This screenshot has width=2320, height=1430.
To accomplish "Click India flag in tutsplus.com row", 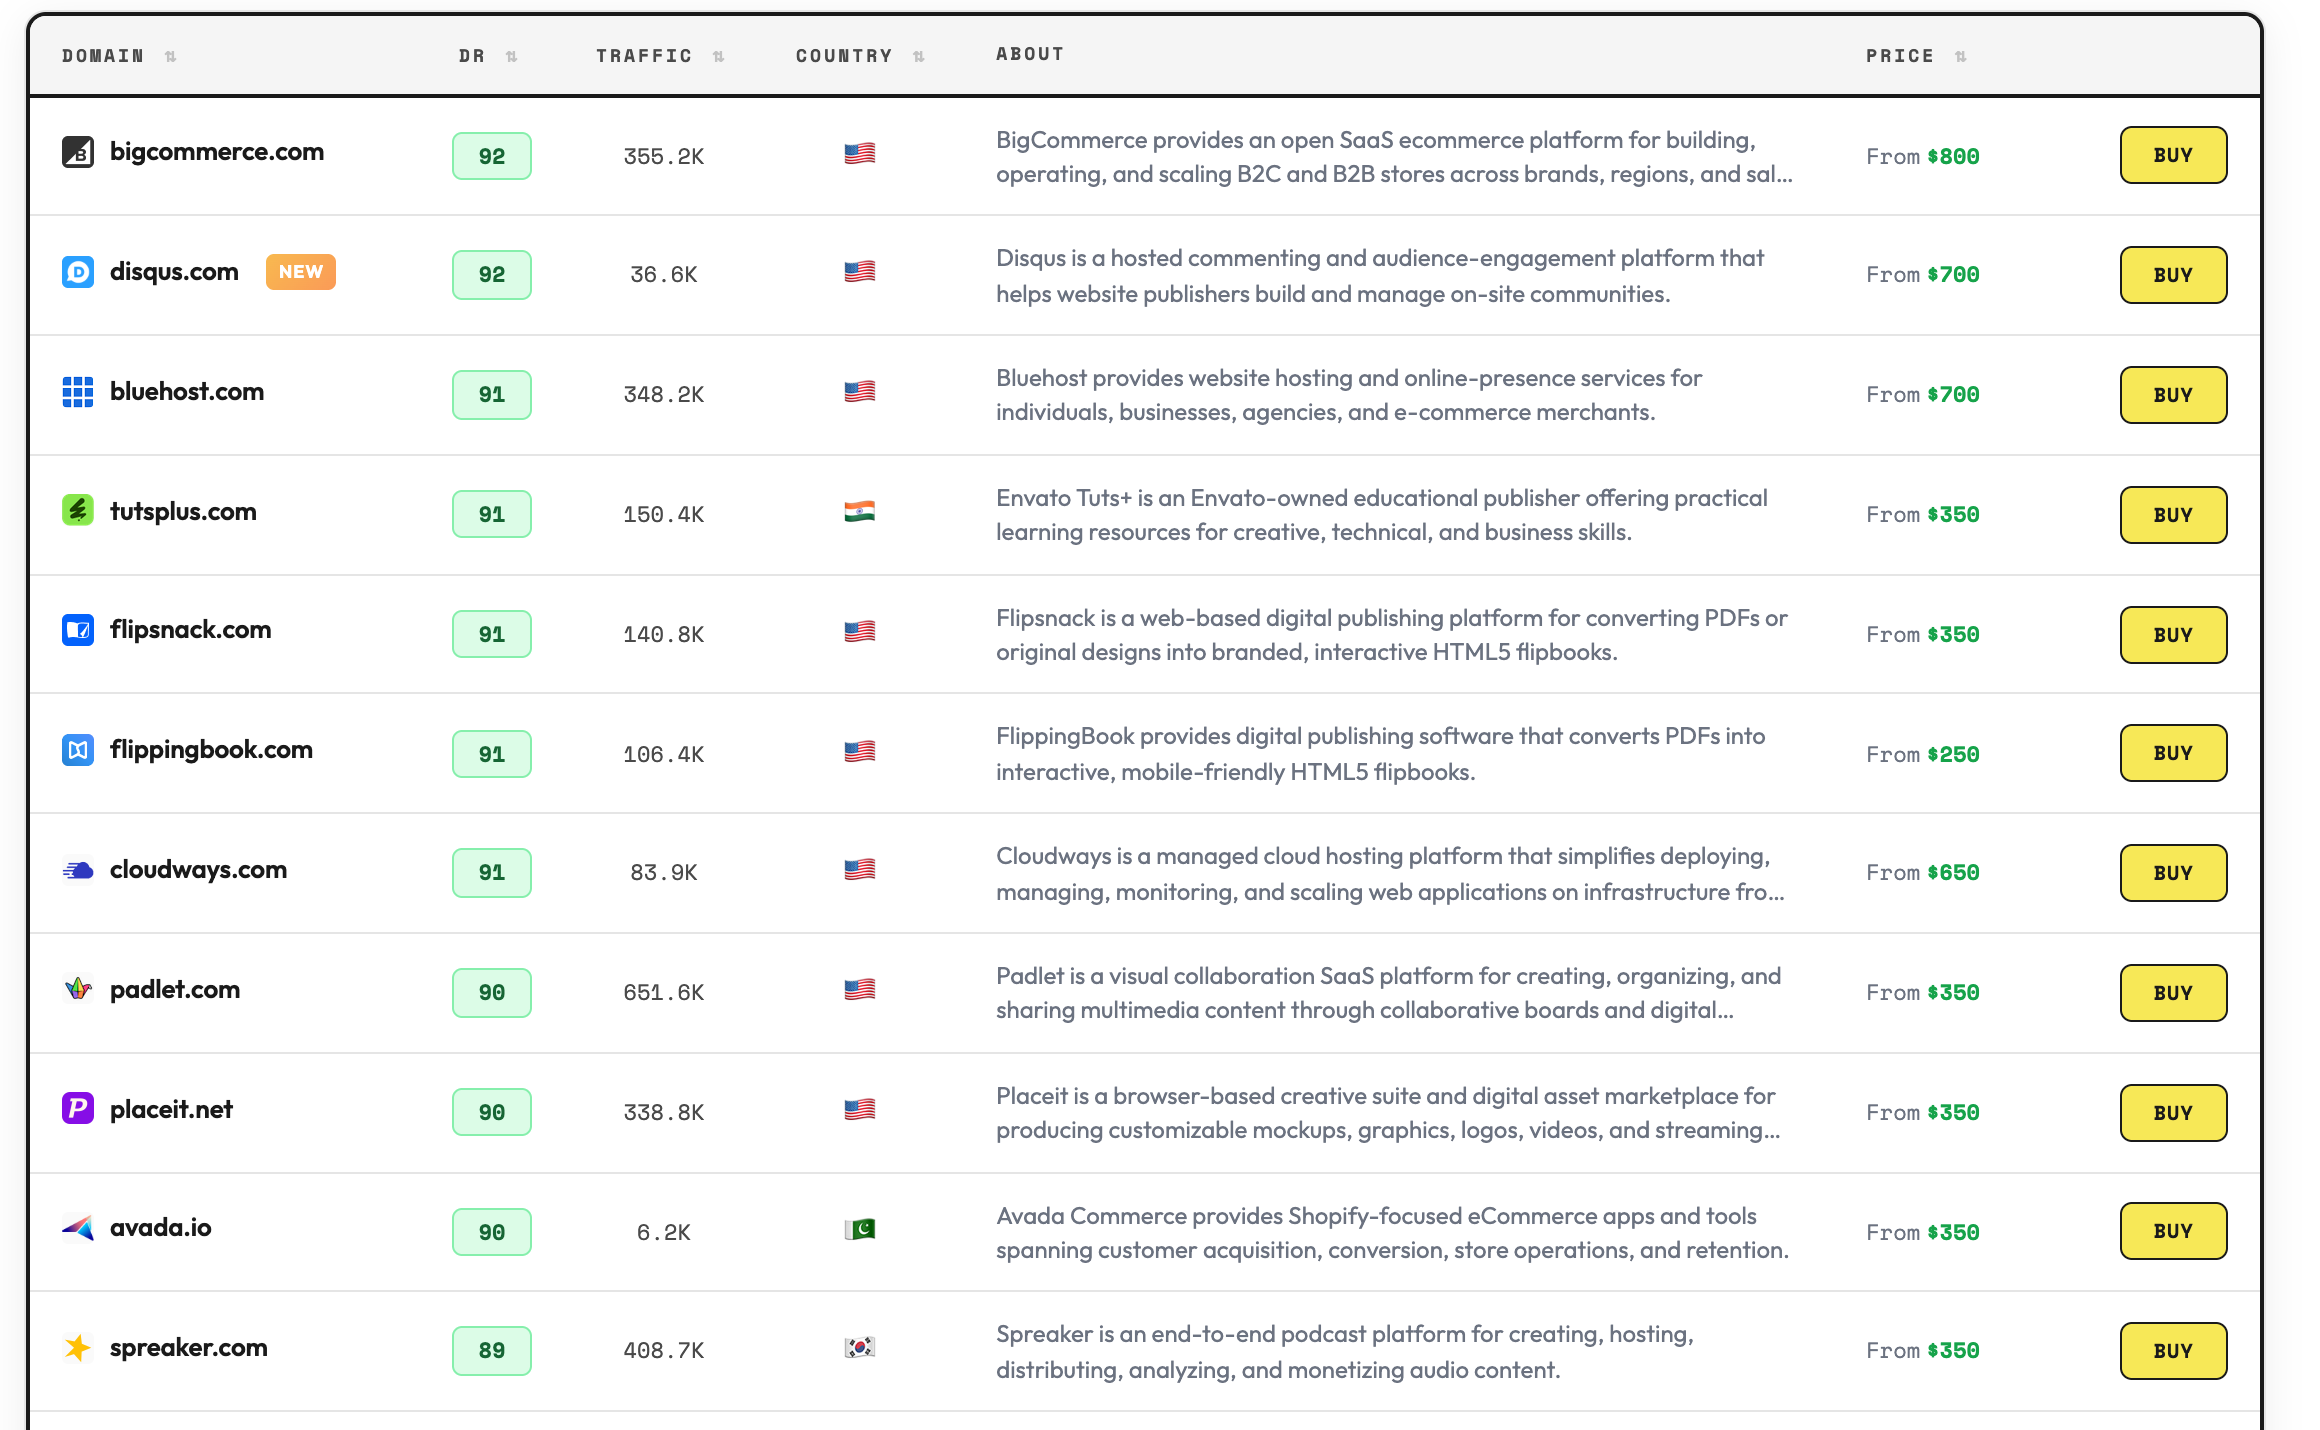I will coord(860,512).
